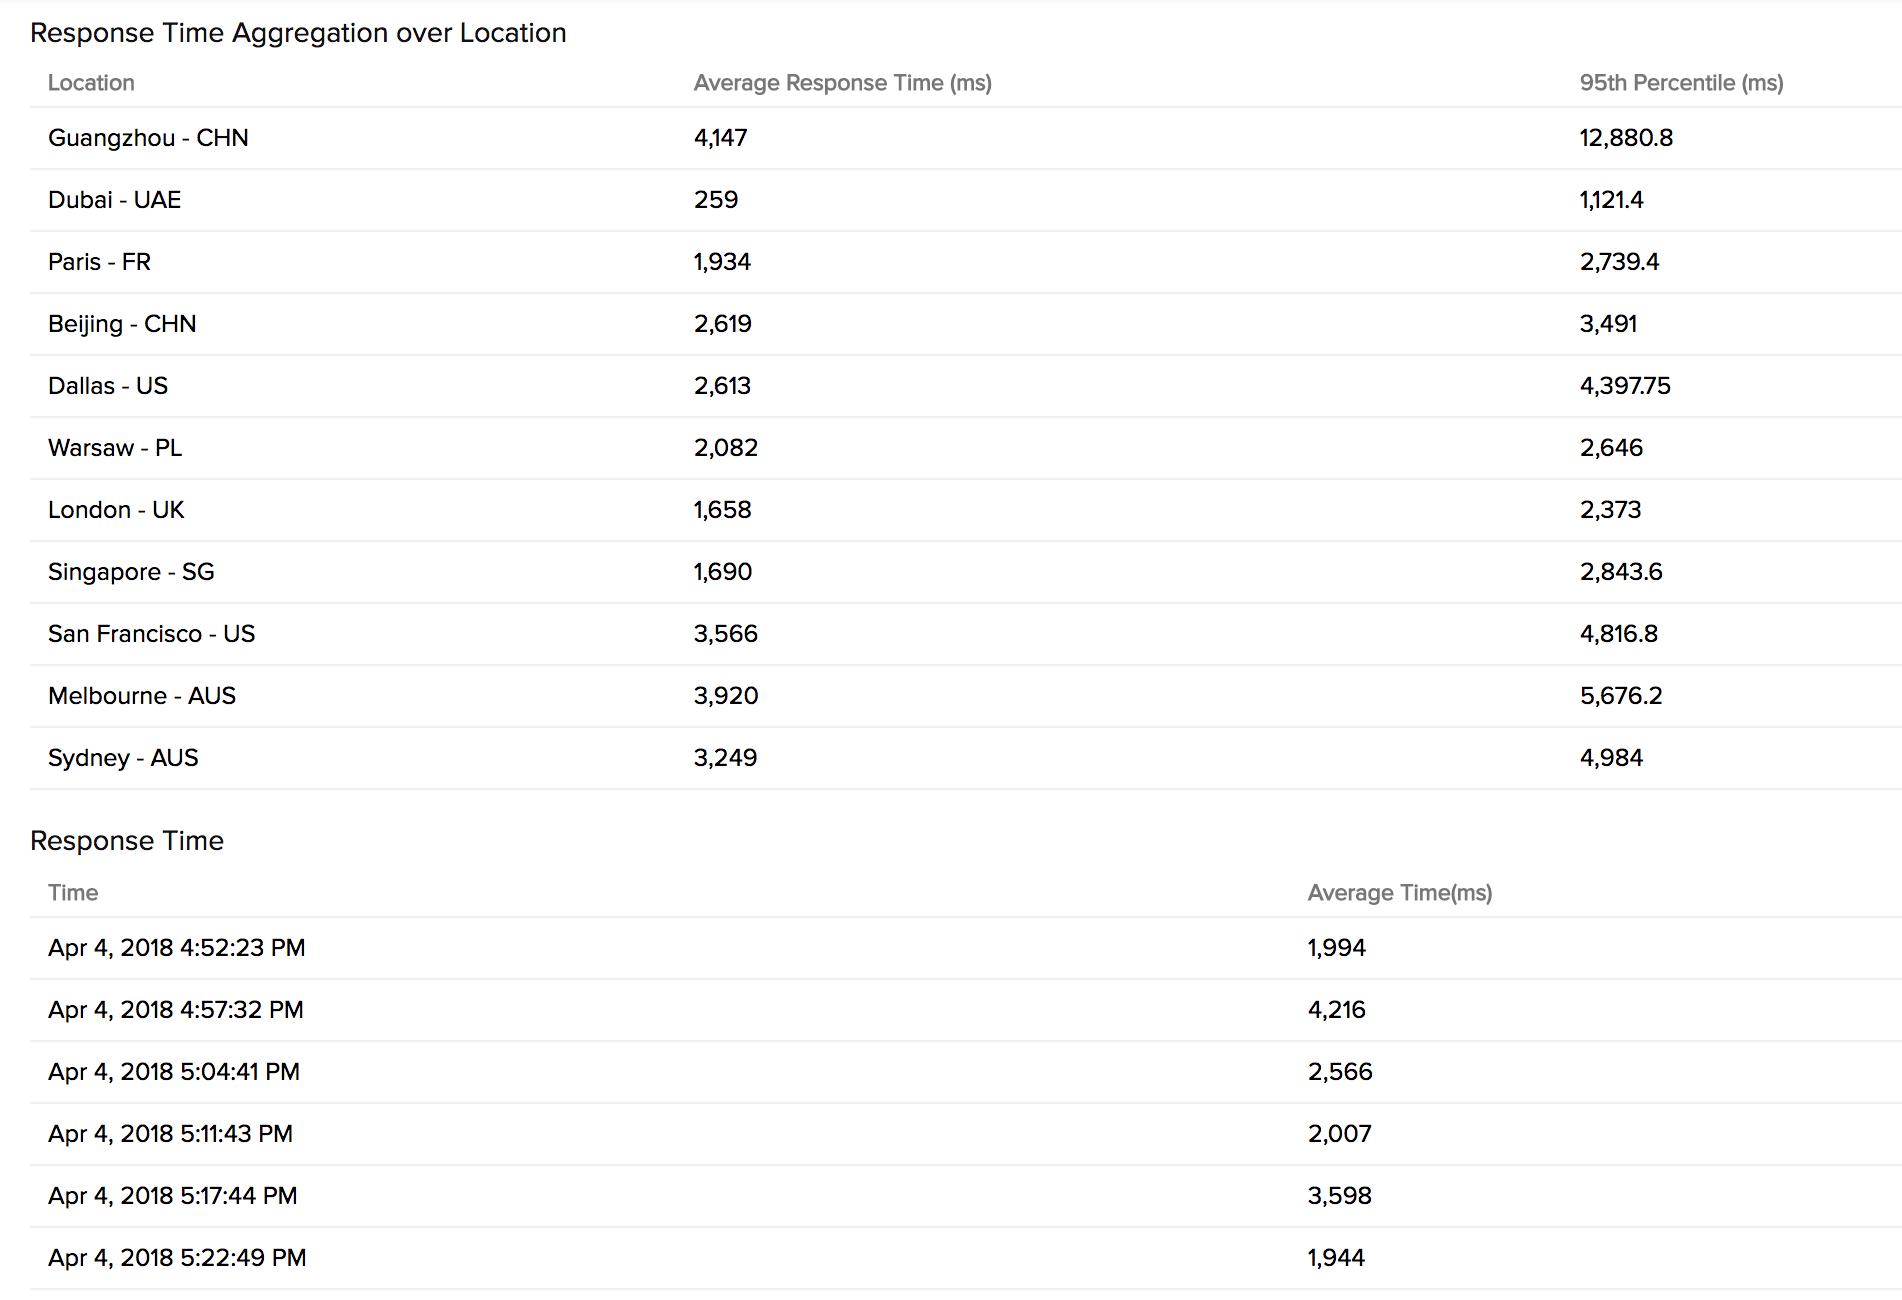Select Beijing - CHN in the table
This screenshot has width=1902, height=1300.
(122, 324)
